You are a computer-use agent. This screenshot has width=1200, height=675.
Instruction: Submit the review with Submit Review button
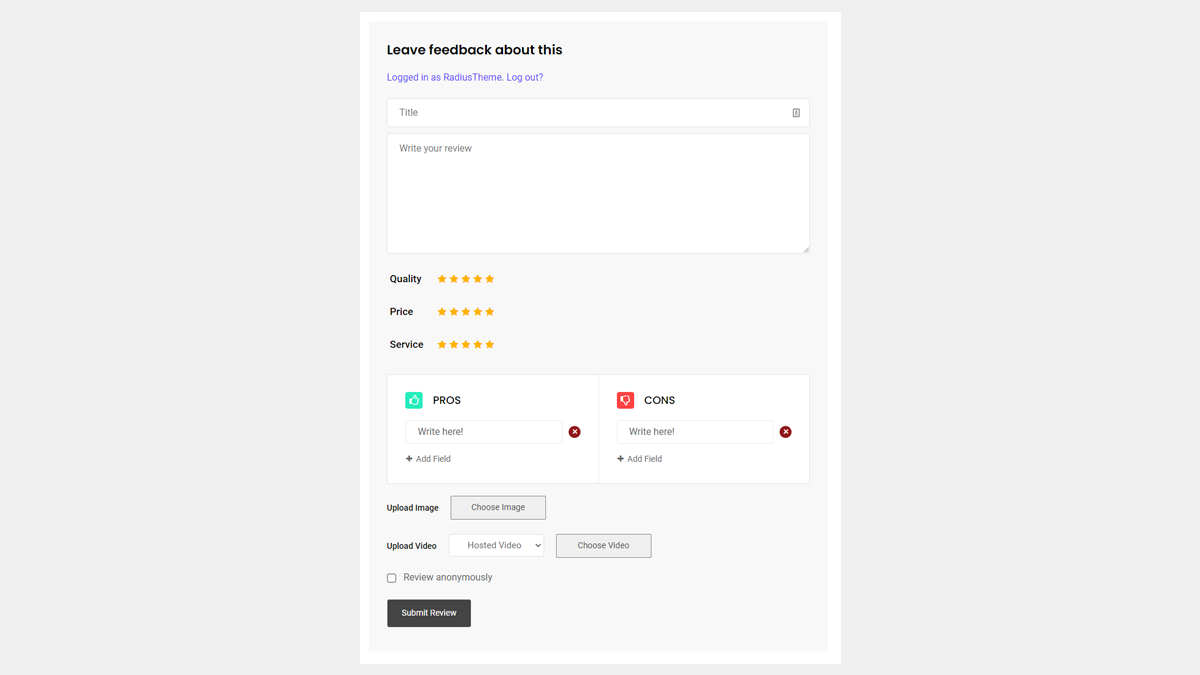click(429, 613)
